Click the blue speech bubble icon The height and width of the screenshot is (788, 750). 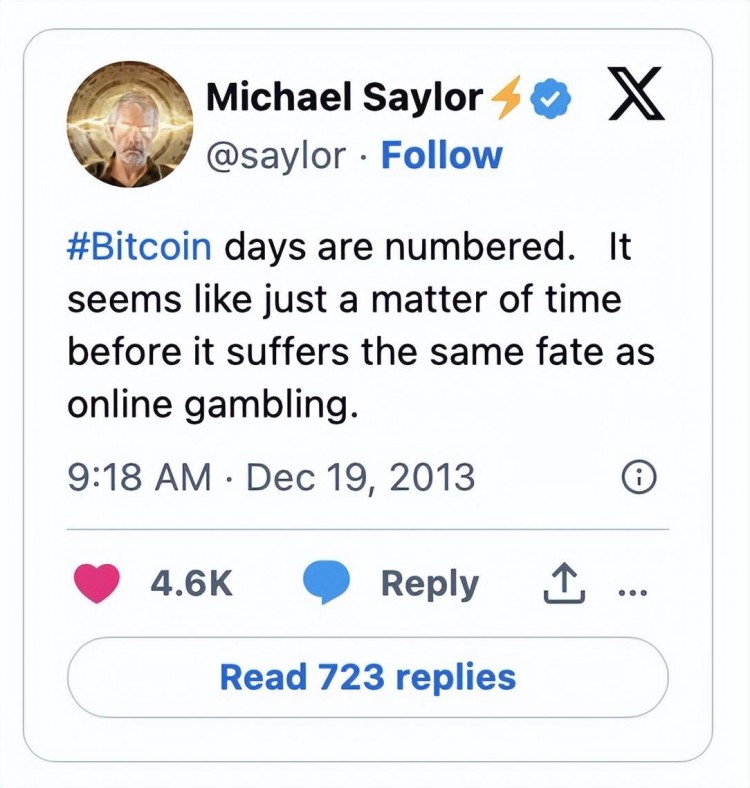326,582
